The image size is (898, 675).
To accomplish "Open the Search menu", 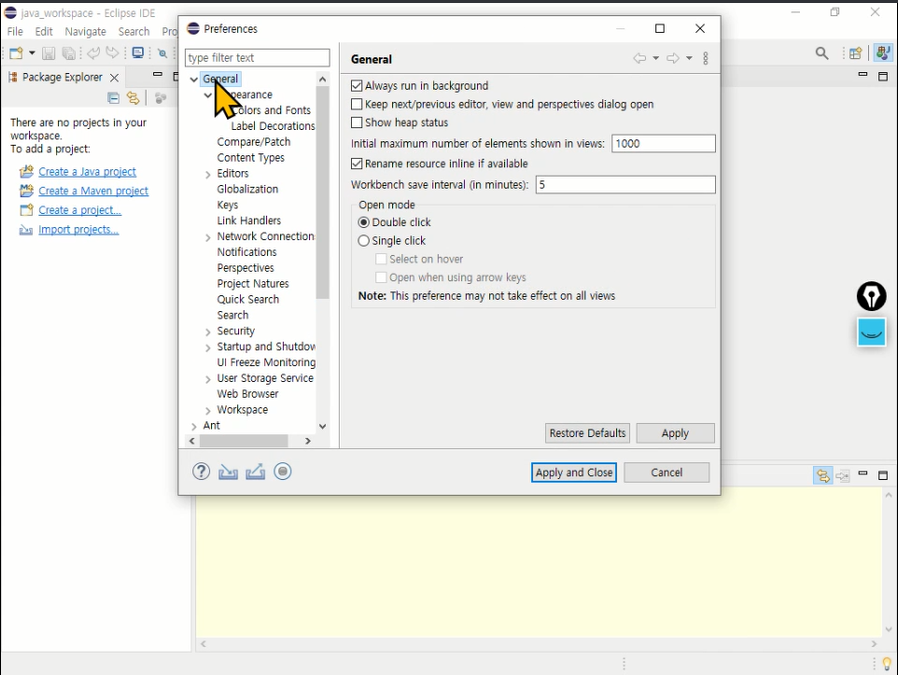I will point(134,31).
